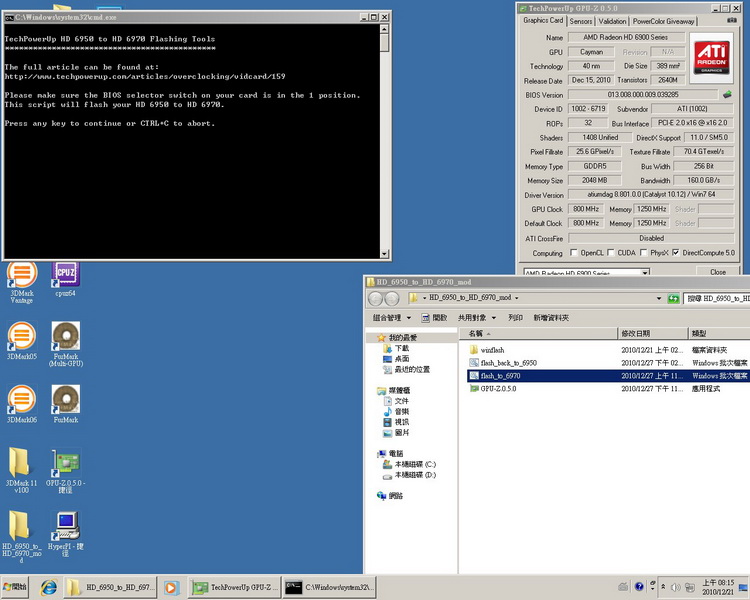Switch to the Graphics Card tab

click(x=542, y=20)
